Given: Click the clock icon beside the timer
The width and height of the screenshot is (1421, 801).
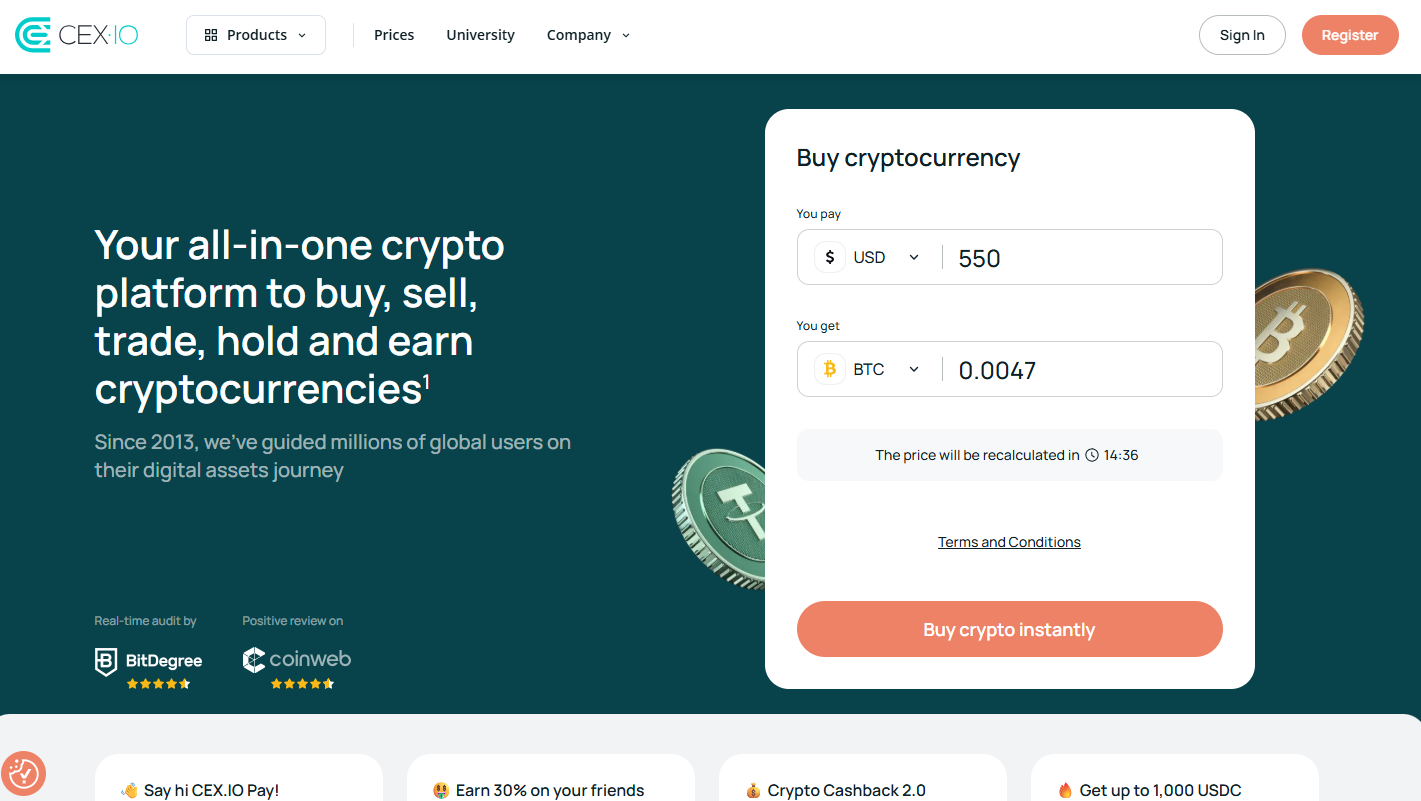Looking at the screenshot, I should (x=1092, y=455).
